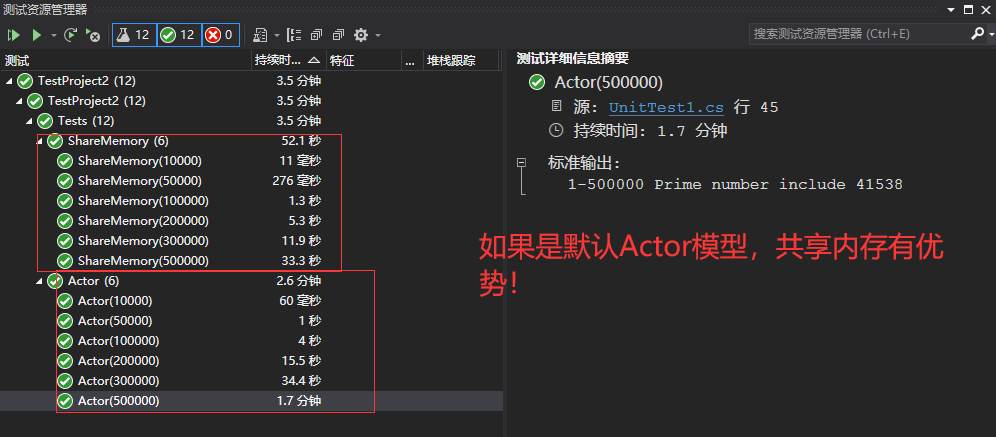The height and width of the screenshot is (437, 996).
Task: Focus the 搜索测试资源管理器 search box
Action: click(x=858, y=34)
